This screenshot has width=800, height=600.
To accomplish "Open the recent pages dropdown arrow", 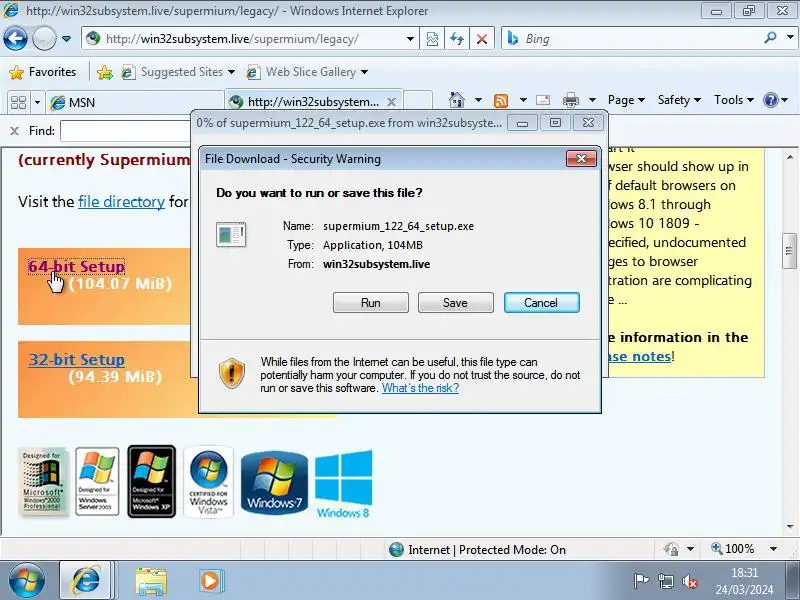I will (66, 39).
